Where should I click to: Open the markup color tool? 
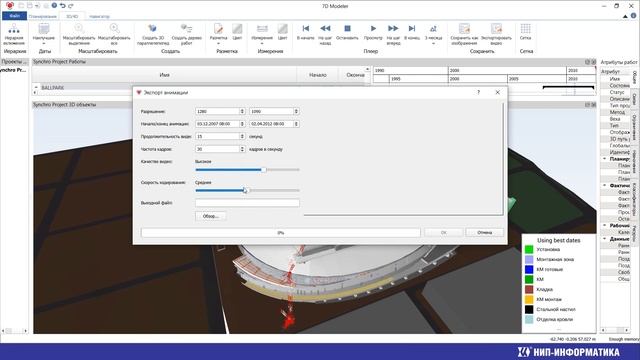(237, 32)
